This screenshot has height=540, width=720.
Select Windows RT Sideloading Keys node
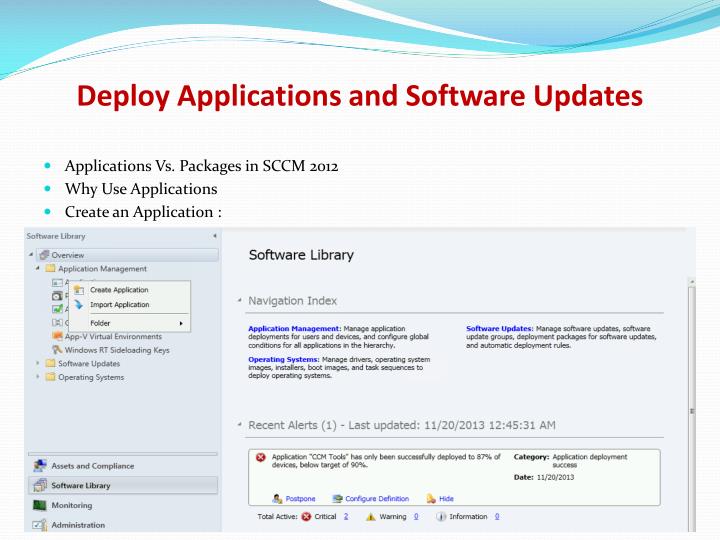point(117,350)
